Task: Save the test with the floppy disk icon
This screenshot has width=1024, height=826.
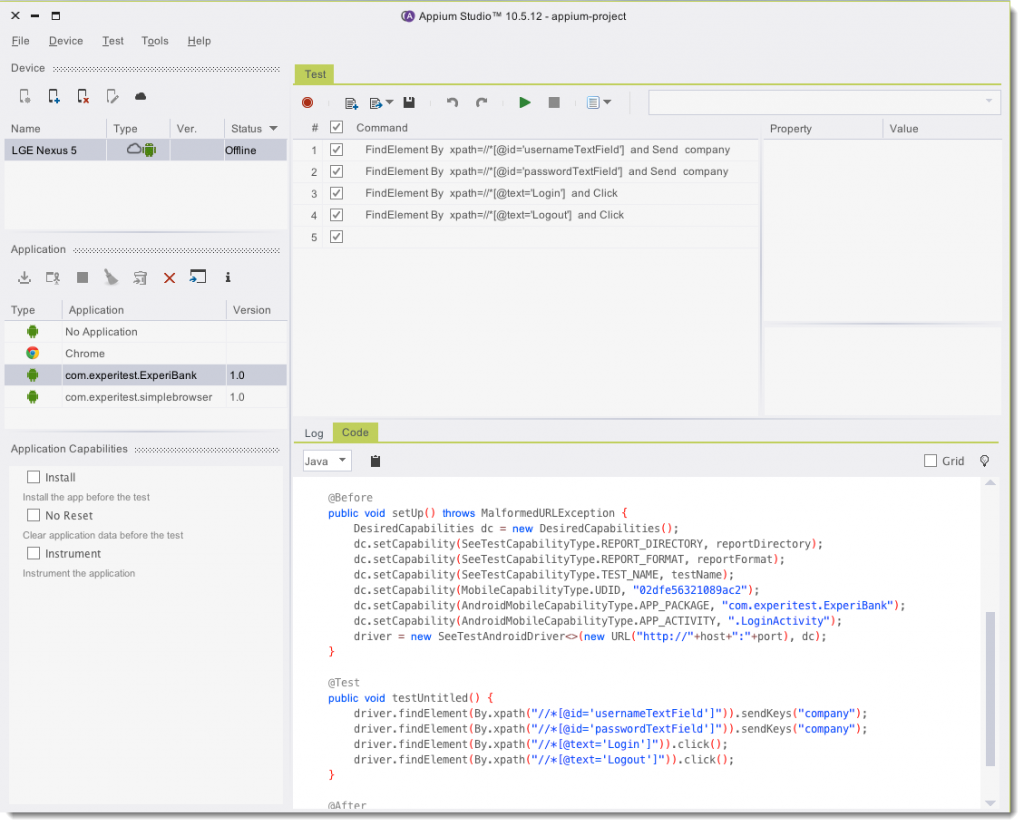Action: (x=409, y=103)
